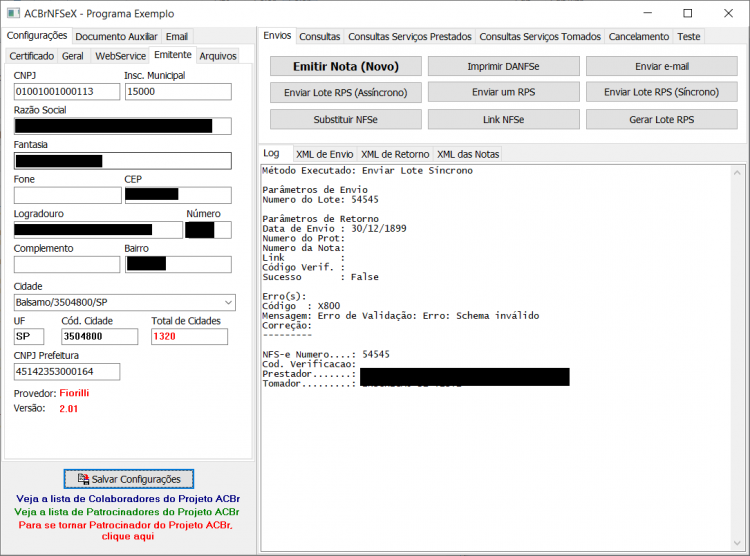Click Enviar Lote RPS (Síncrono) button

(x=662, y=92)
